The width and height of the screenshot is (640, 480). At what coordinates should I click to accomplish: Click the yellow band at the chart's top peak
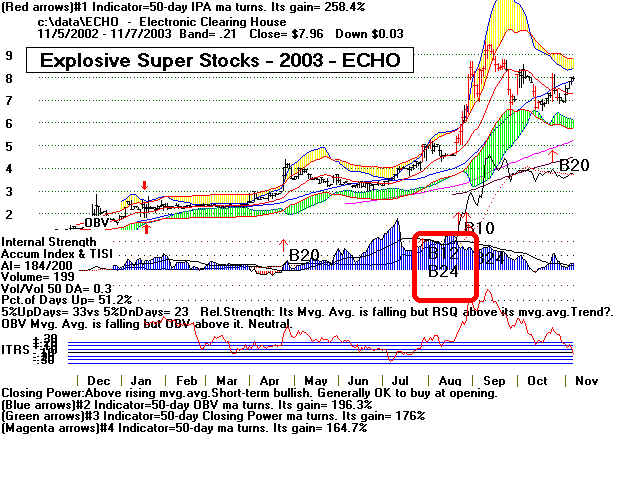(506, 20)
